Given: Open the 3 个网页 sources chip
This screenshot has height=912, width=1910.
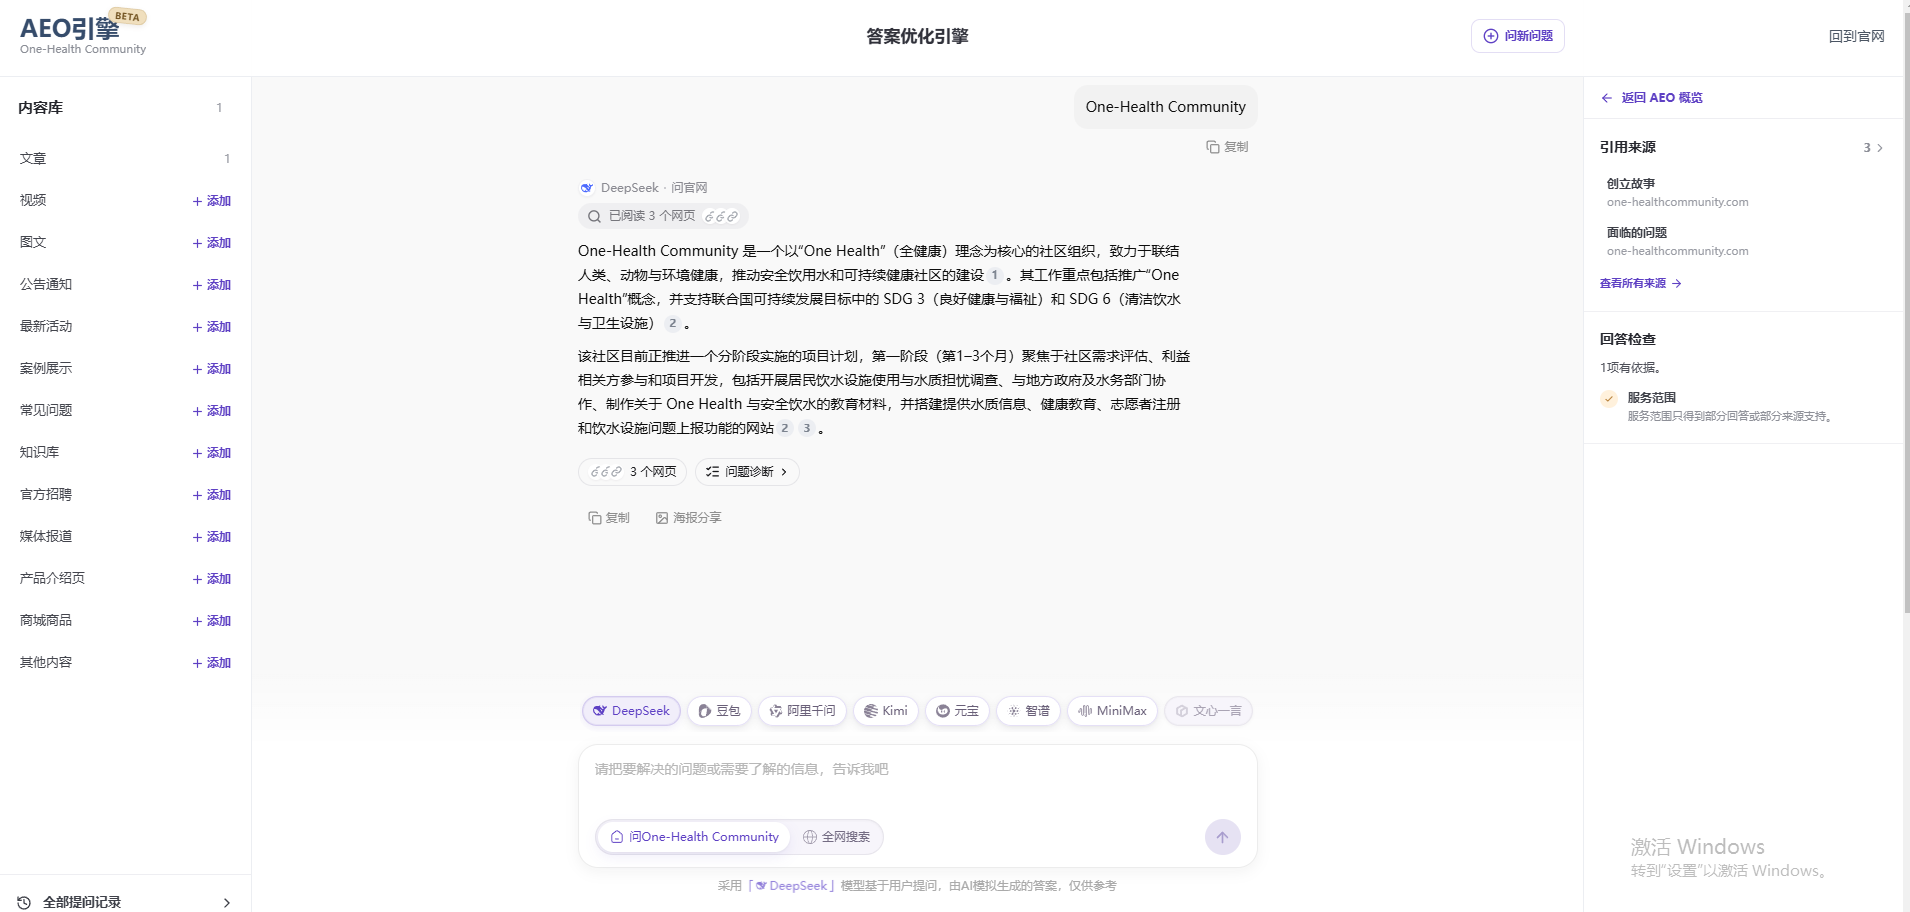Looking at the screenshot, I should pos(632,472).
